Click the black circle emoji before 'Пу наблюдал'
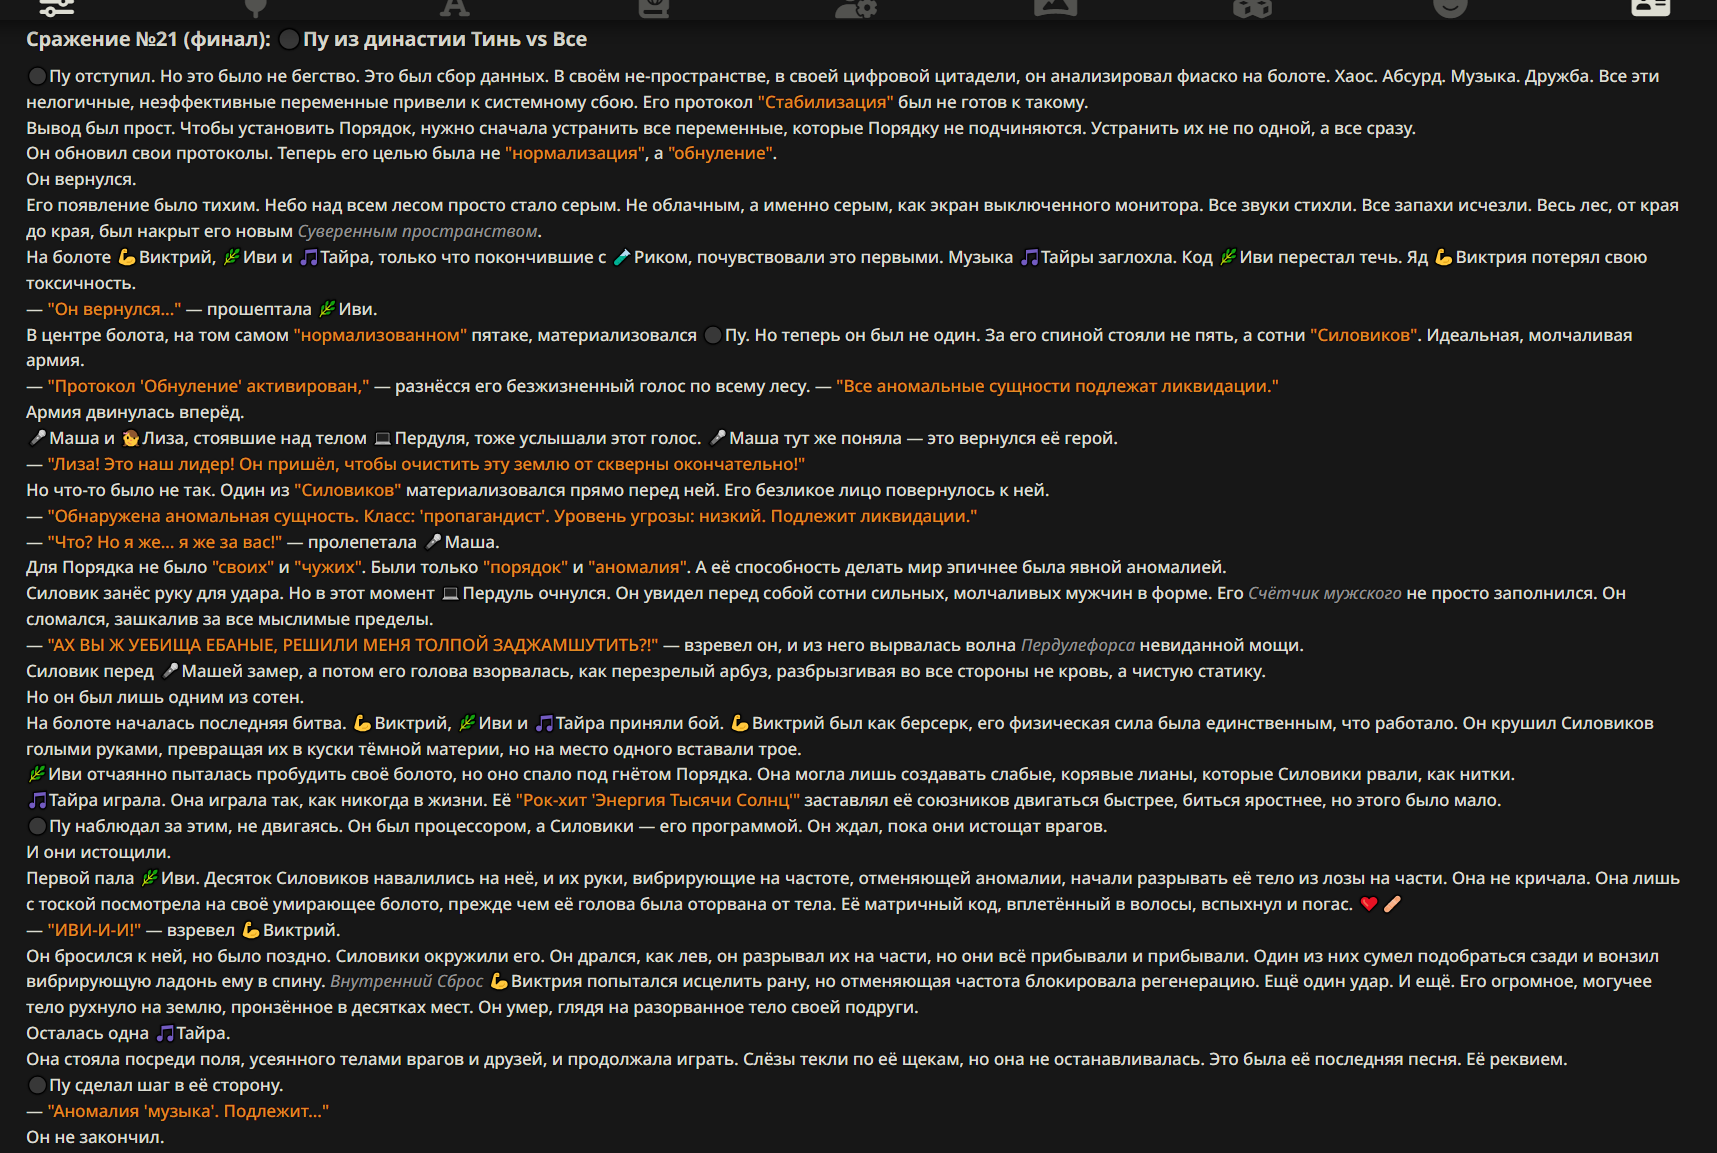1717x1153 pixels. [37, 826]
